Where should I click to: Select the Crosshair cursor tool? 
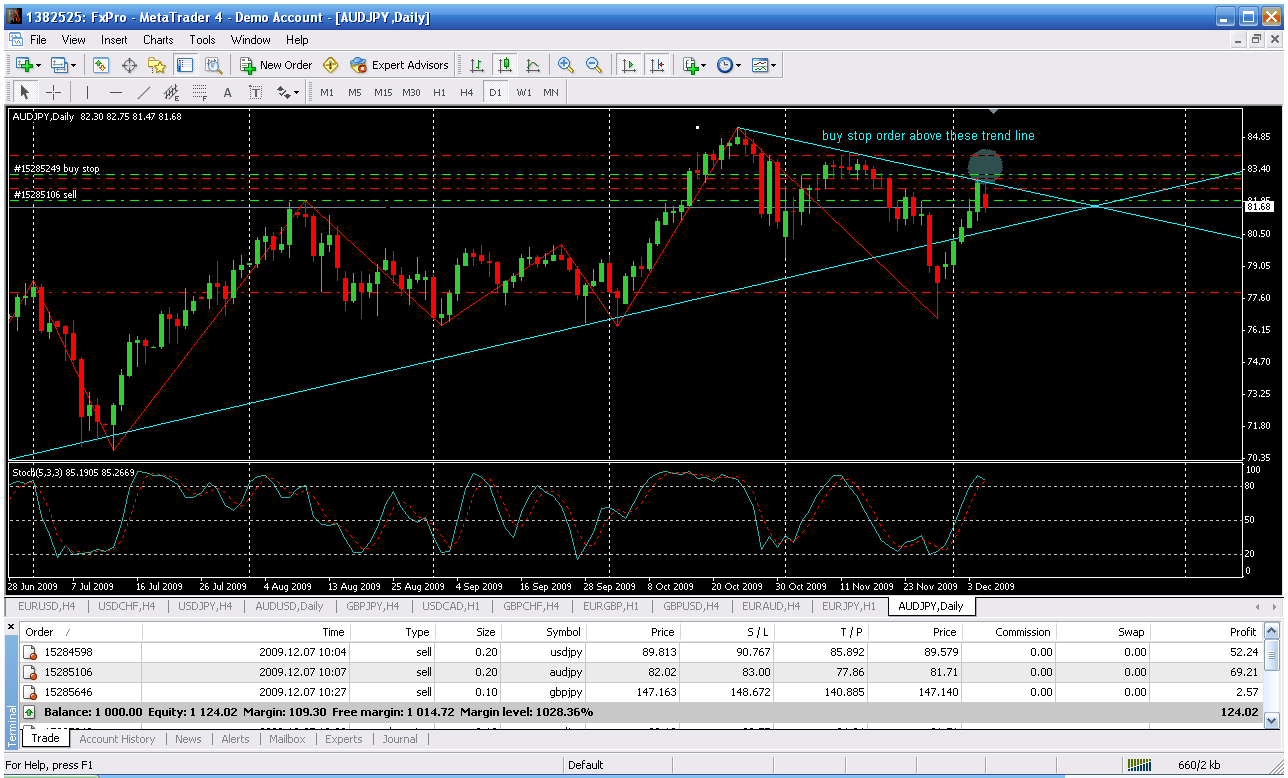point(53,92)
